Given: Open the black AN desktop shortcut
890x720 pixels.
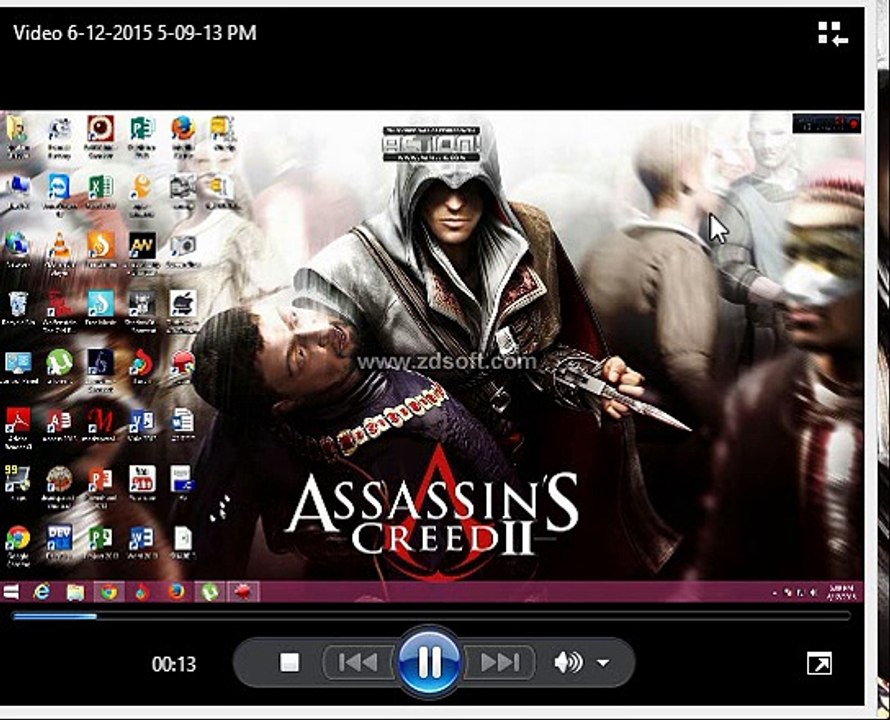Looking at the screenshot, I should (x=142, y=253).
